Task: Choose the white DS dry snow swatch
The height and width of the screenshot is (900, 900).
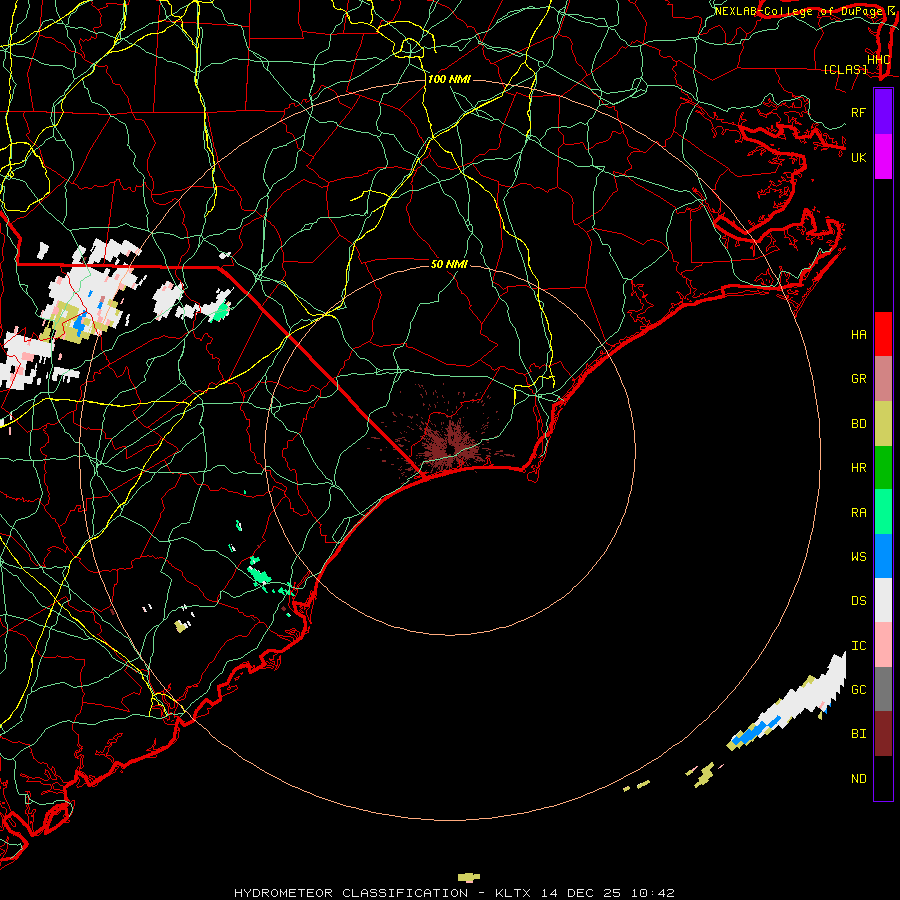Action: 883,600
